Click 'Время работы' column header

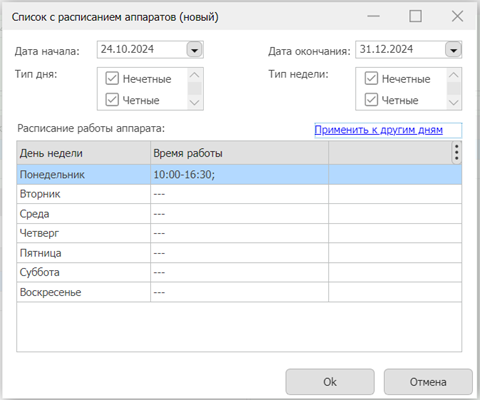coord(239,153)
